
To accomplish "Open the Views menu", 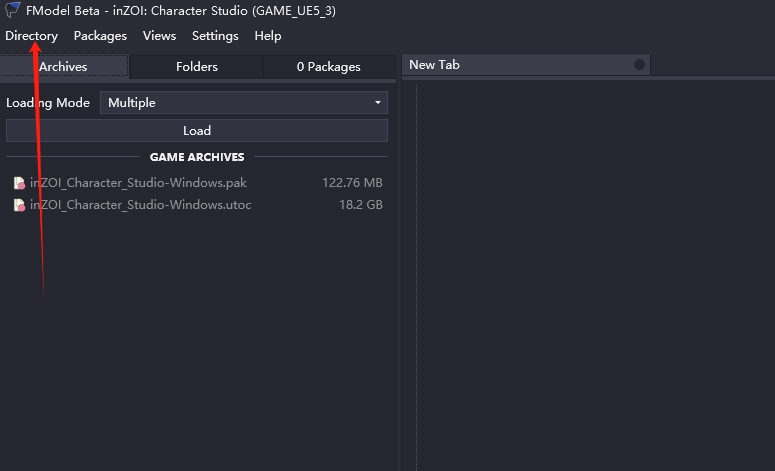I will 159,36.
